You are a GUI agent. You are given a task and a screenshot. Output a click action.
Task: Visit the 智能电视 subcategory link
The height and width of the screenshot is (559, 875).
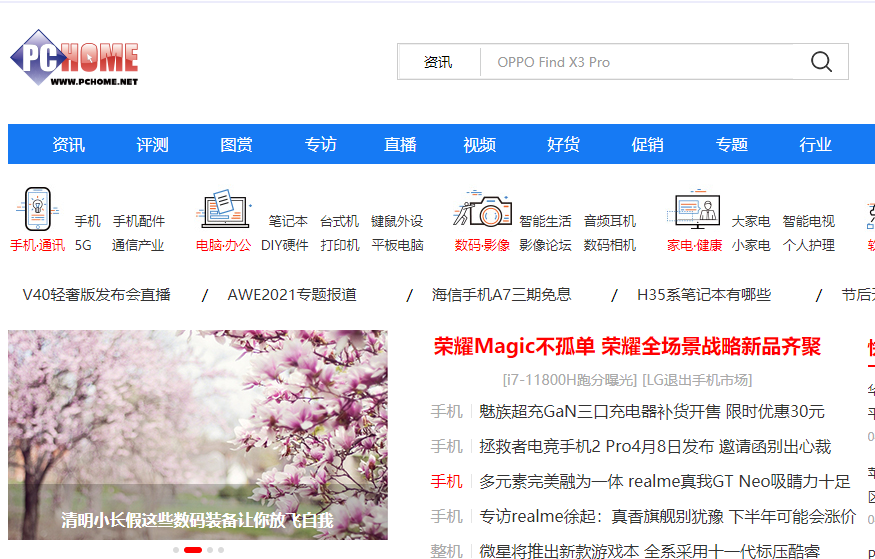pyautogui.click(x=808, y=221)
